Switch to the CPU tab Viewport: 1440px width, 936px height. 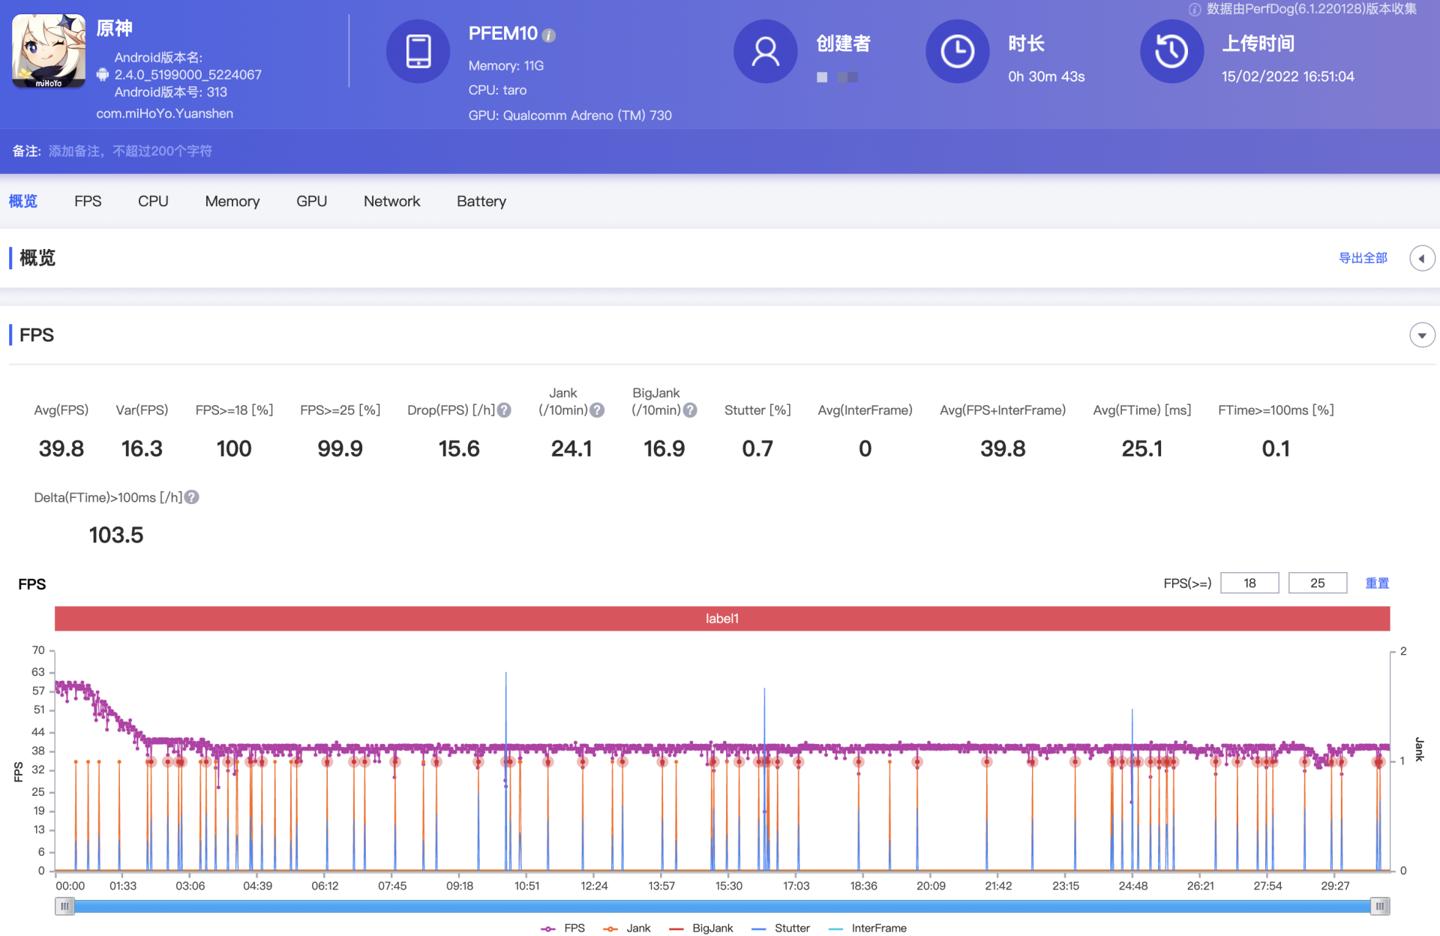153,201
